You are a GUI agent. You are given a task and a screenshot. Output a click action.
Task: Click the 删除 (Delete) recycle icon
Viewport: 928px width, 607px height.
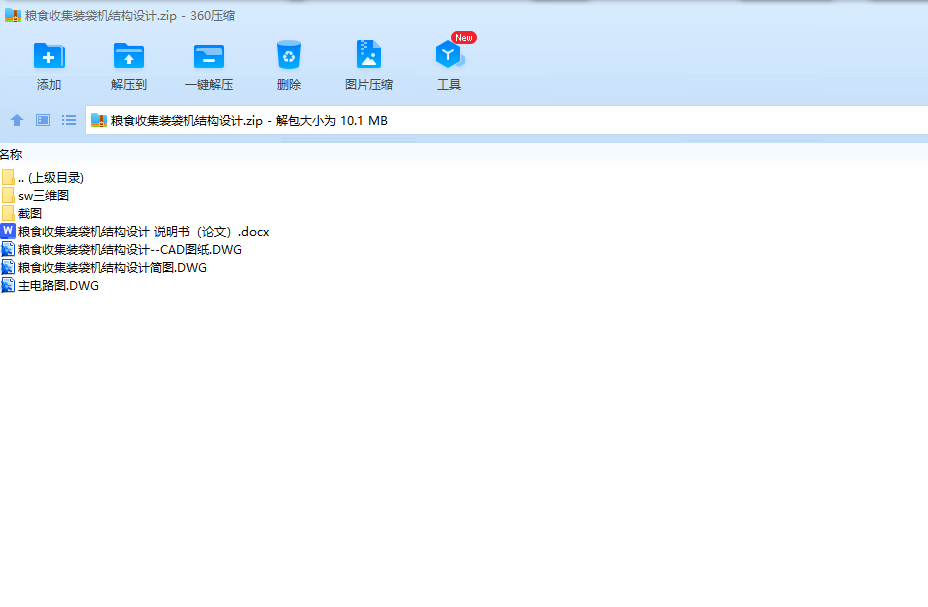(289, 55)
